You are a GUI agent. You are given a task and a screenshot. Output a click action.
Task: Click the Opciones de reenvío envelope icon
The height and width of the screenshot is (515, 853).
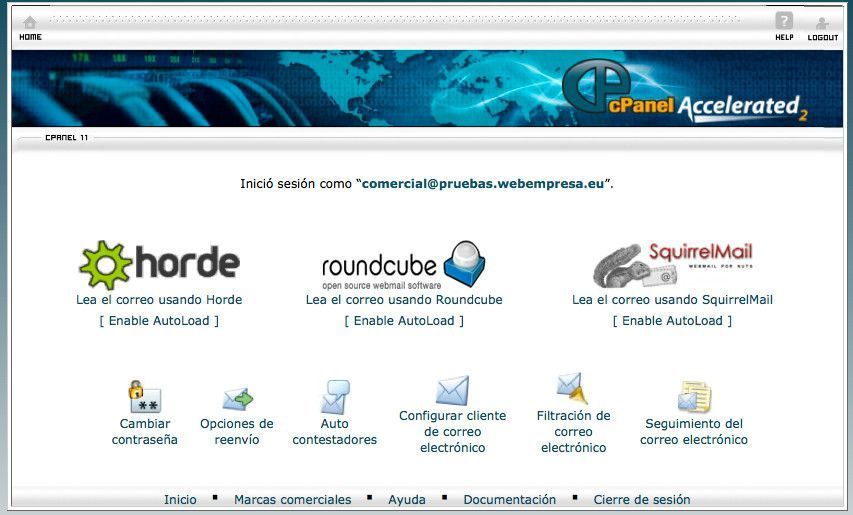click(x=238, y=400)
